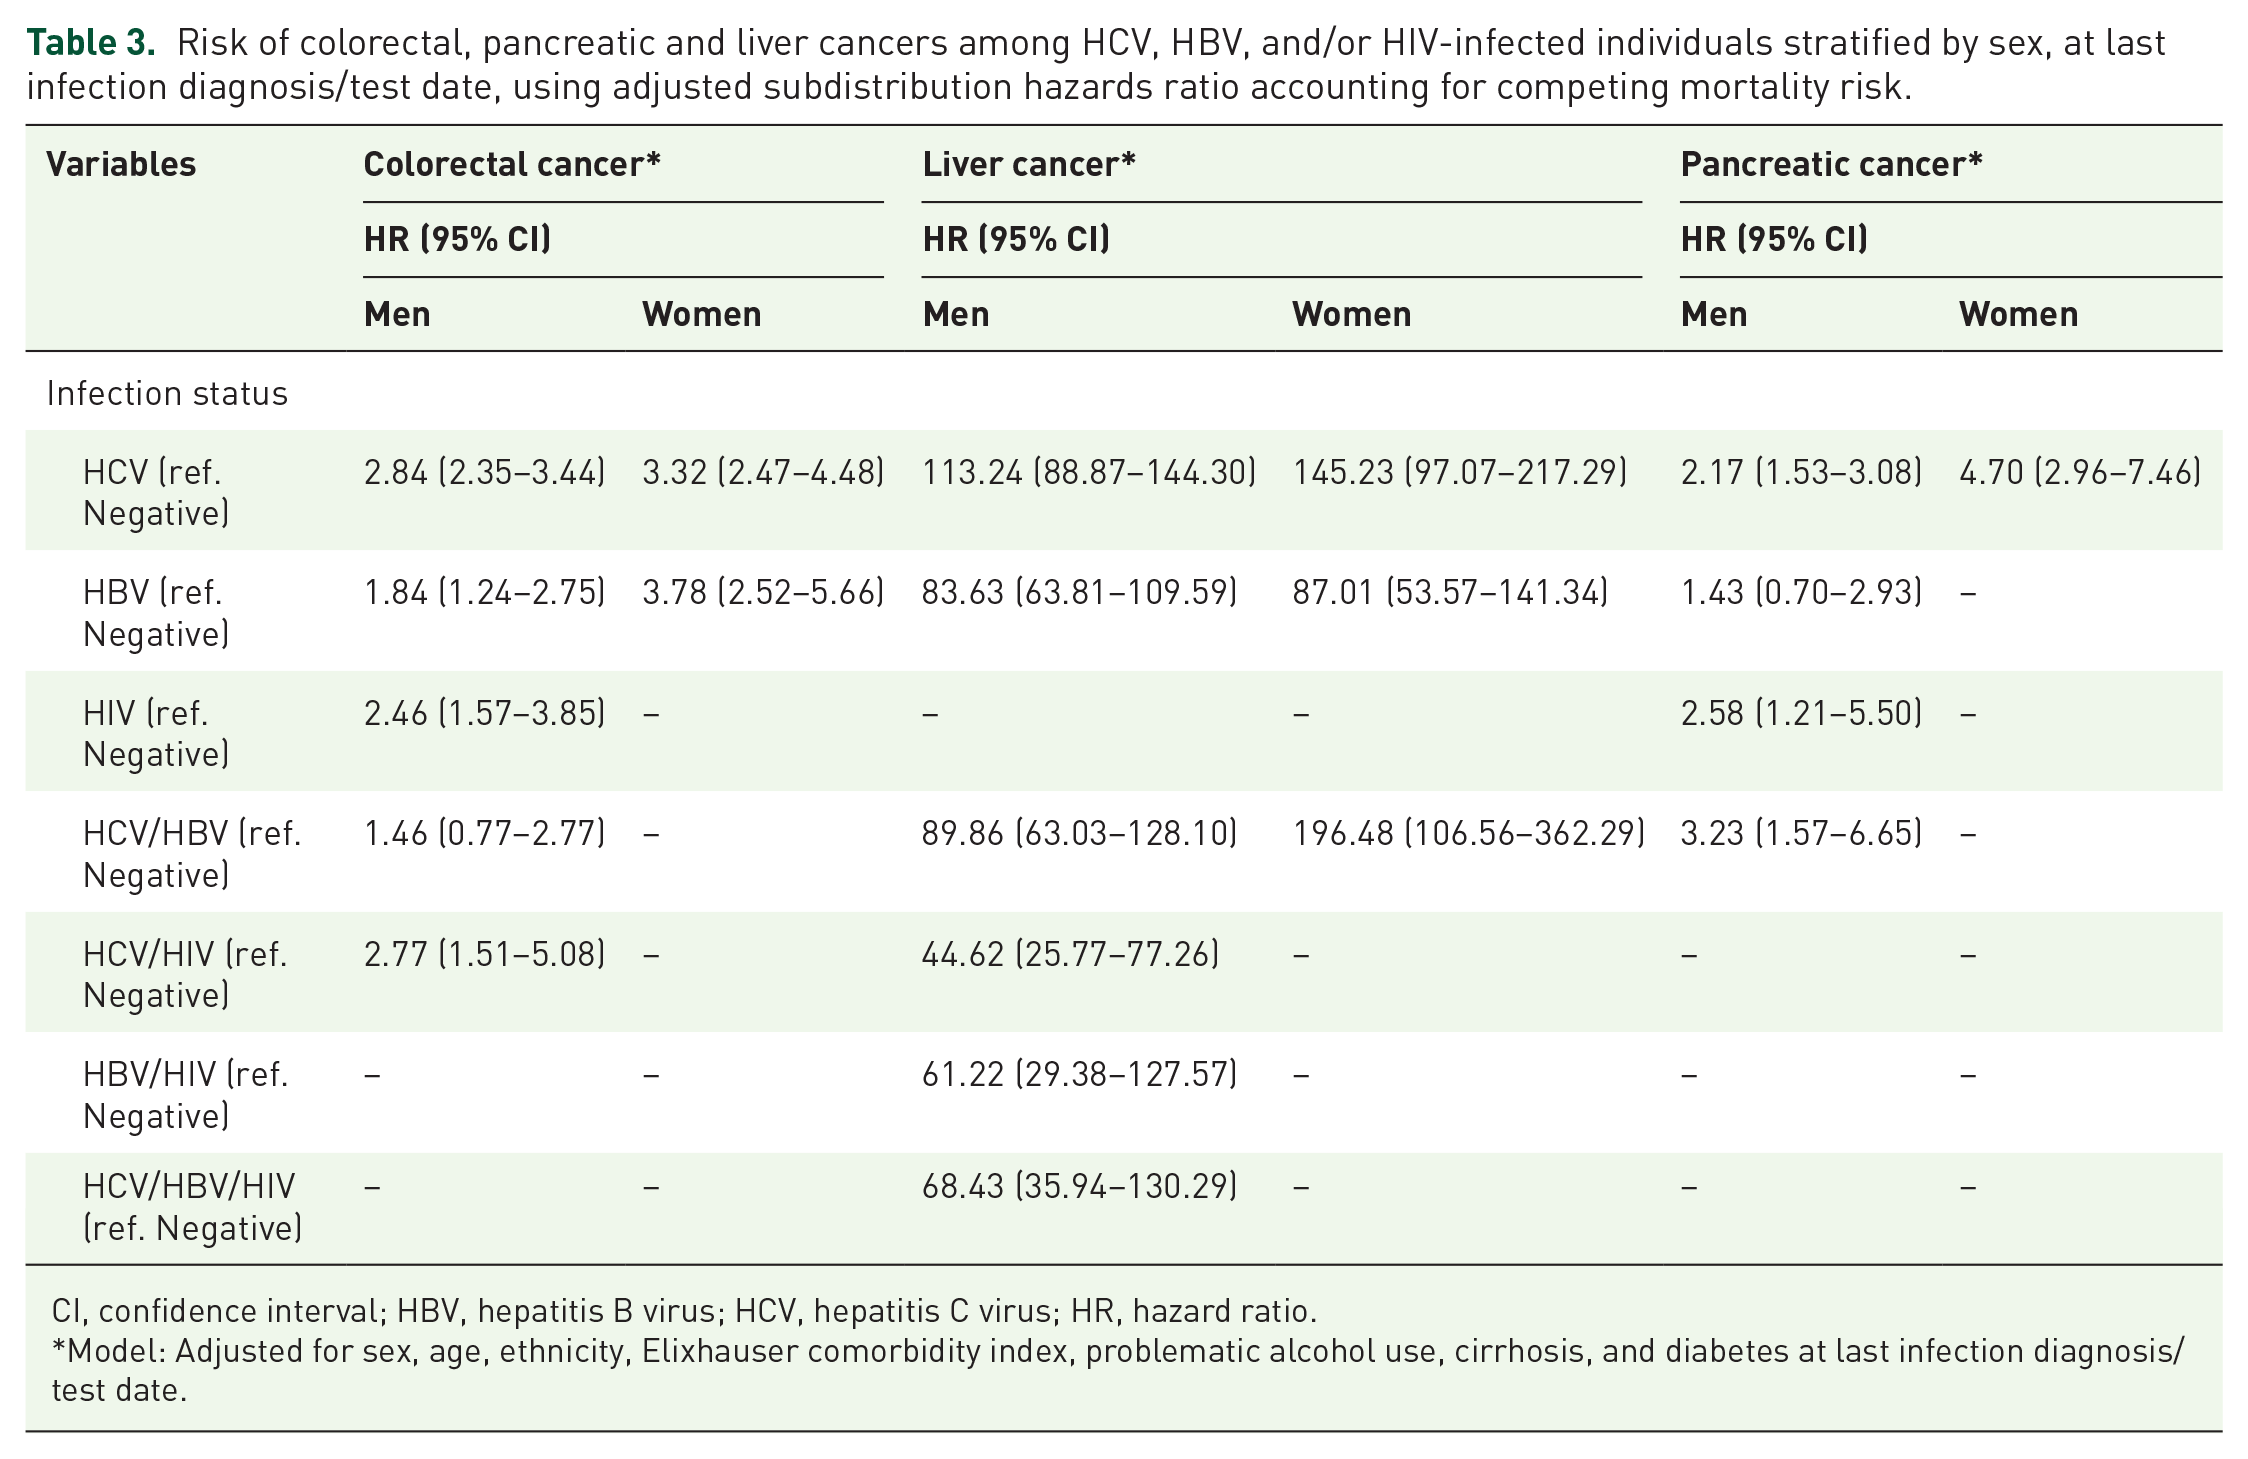Click the 4.70 (2.96–7.46) pancreatic value
The image size is (2248, 1459).
(2080, 472)
